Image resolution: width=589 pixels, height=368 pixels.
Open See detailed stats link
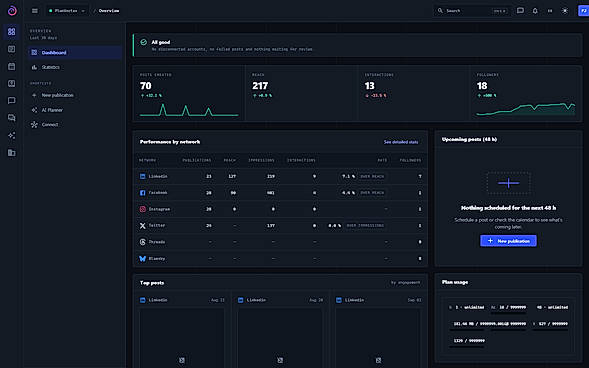tap(401, 142)
